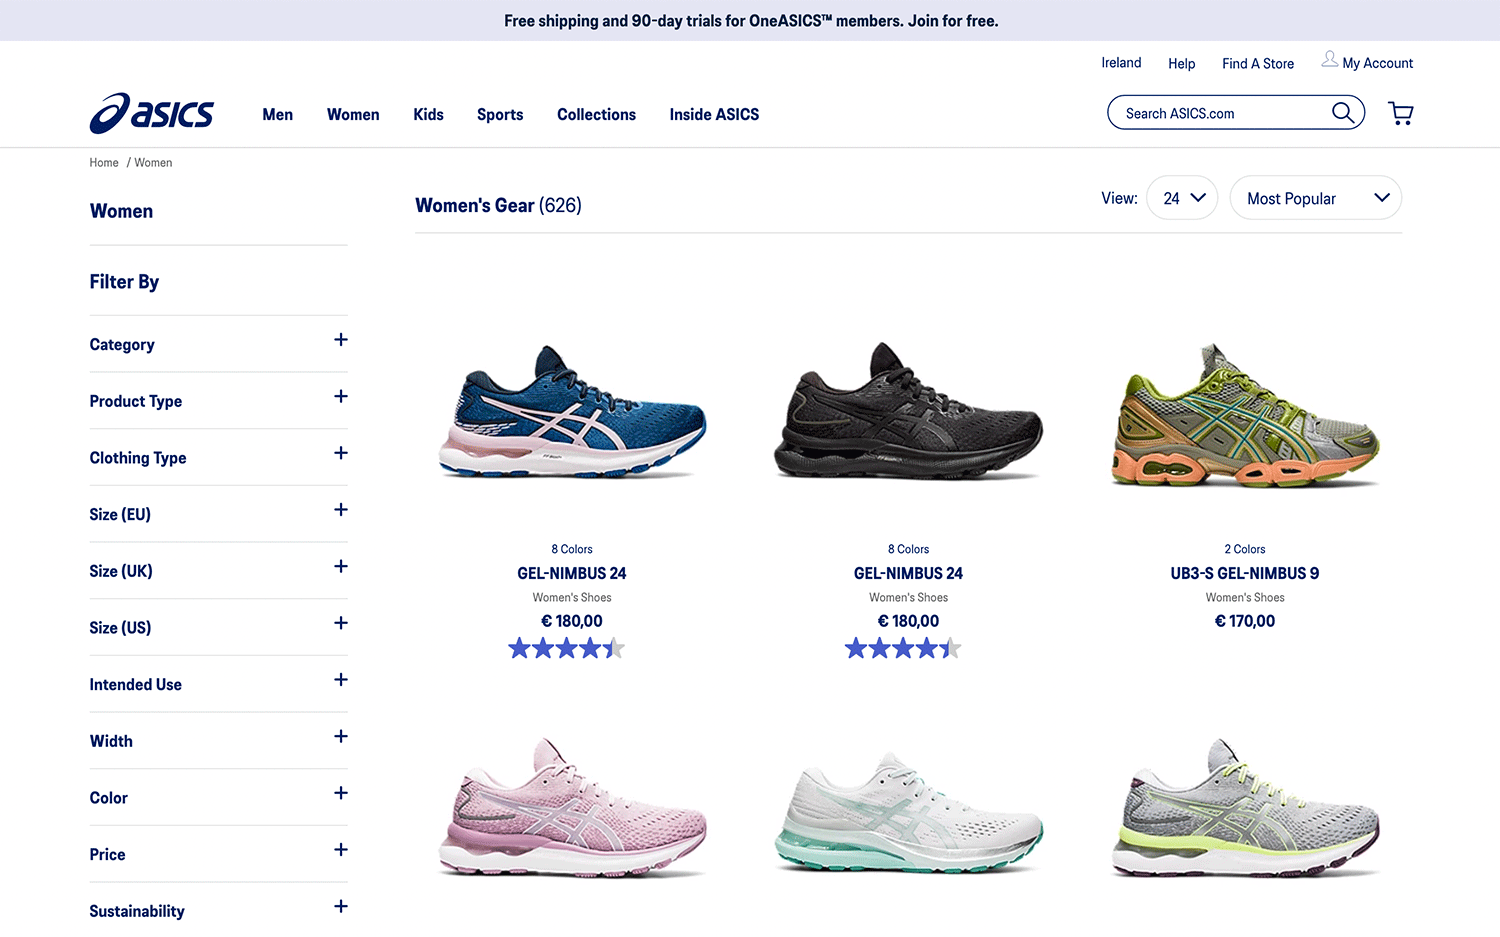Open the black GEL-NIMBUS 24 shoe image
The width and height of the screenshot is (1500, 937).
(x=908, y=412)
